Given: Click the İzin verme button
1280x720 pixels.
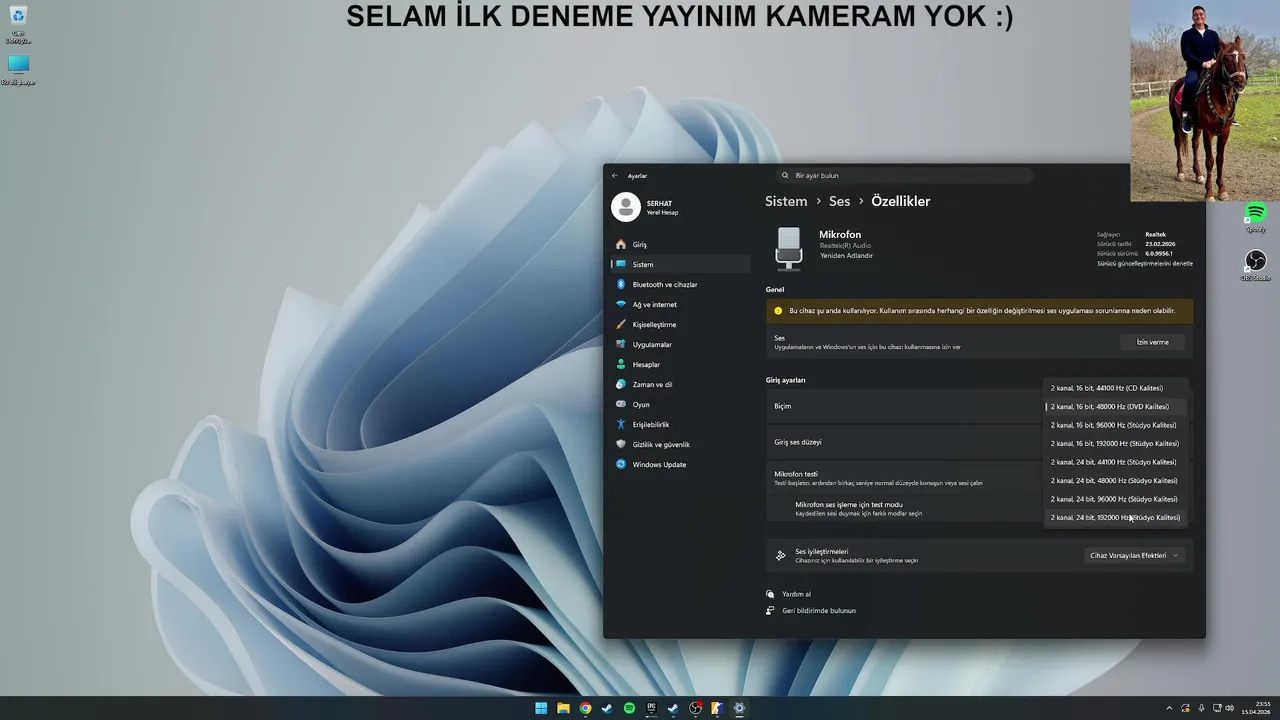Looking at the screenshot, I should [1152, 342].
